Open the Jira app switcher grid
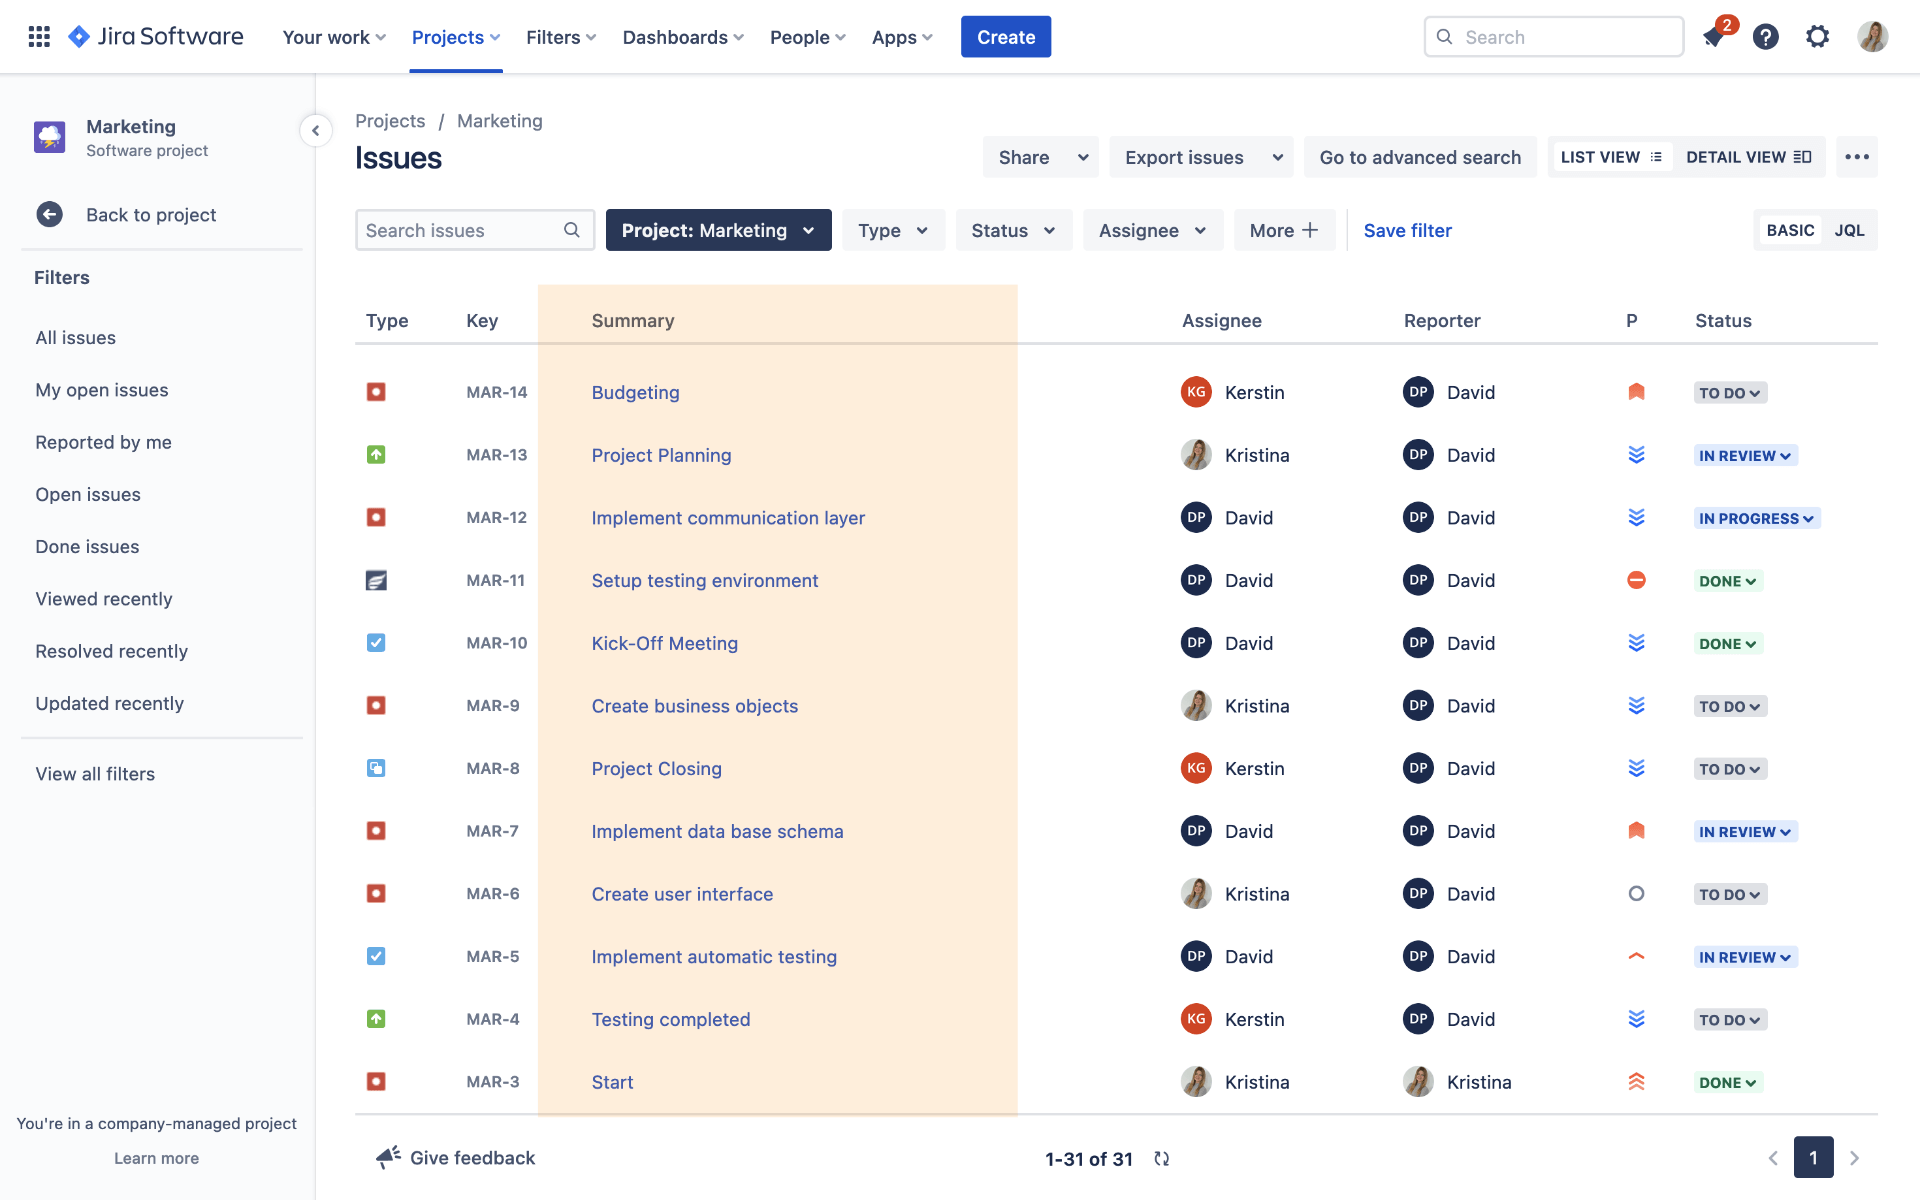1920x1200 pixels. click(39, 36)
